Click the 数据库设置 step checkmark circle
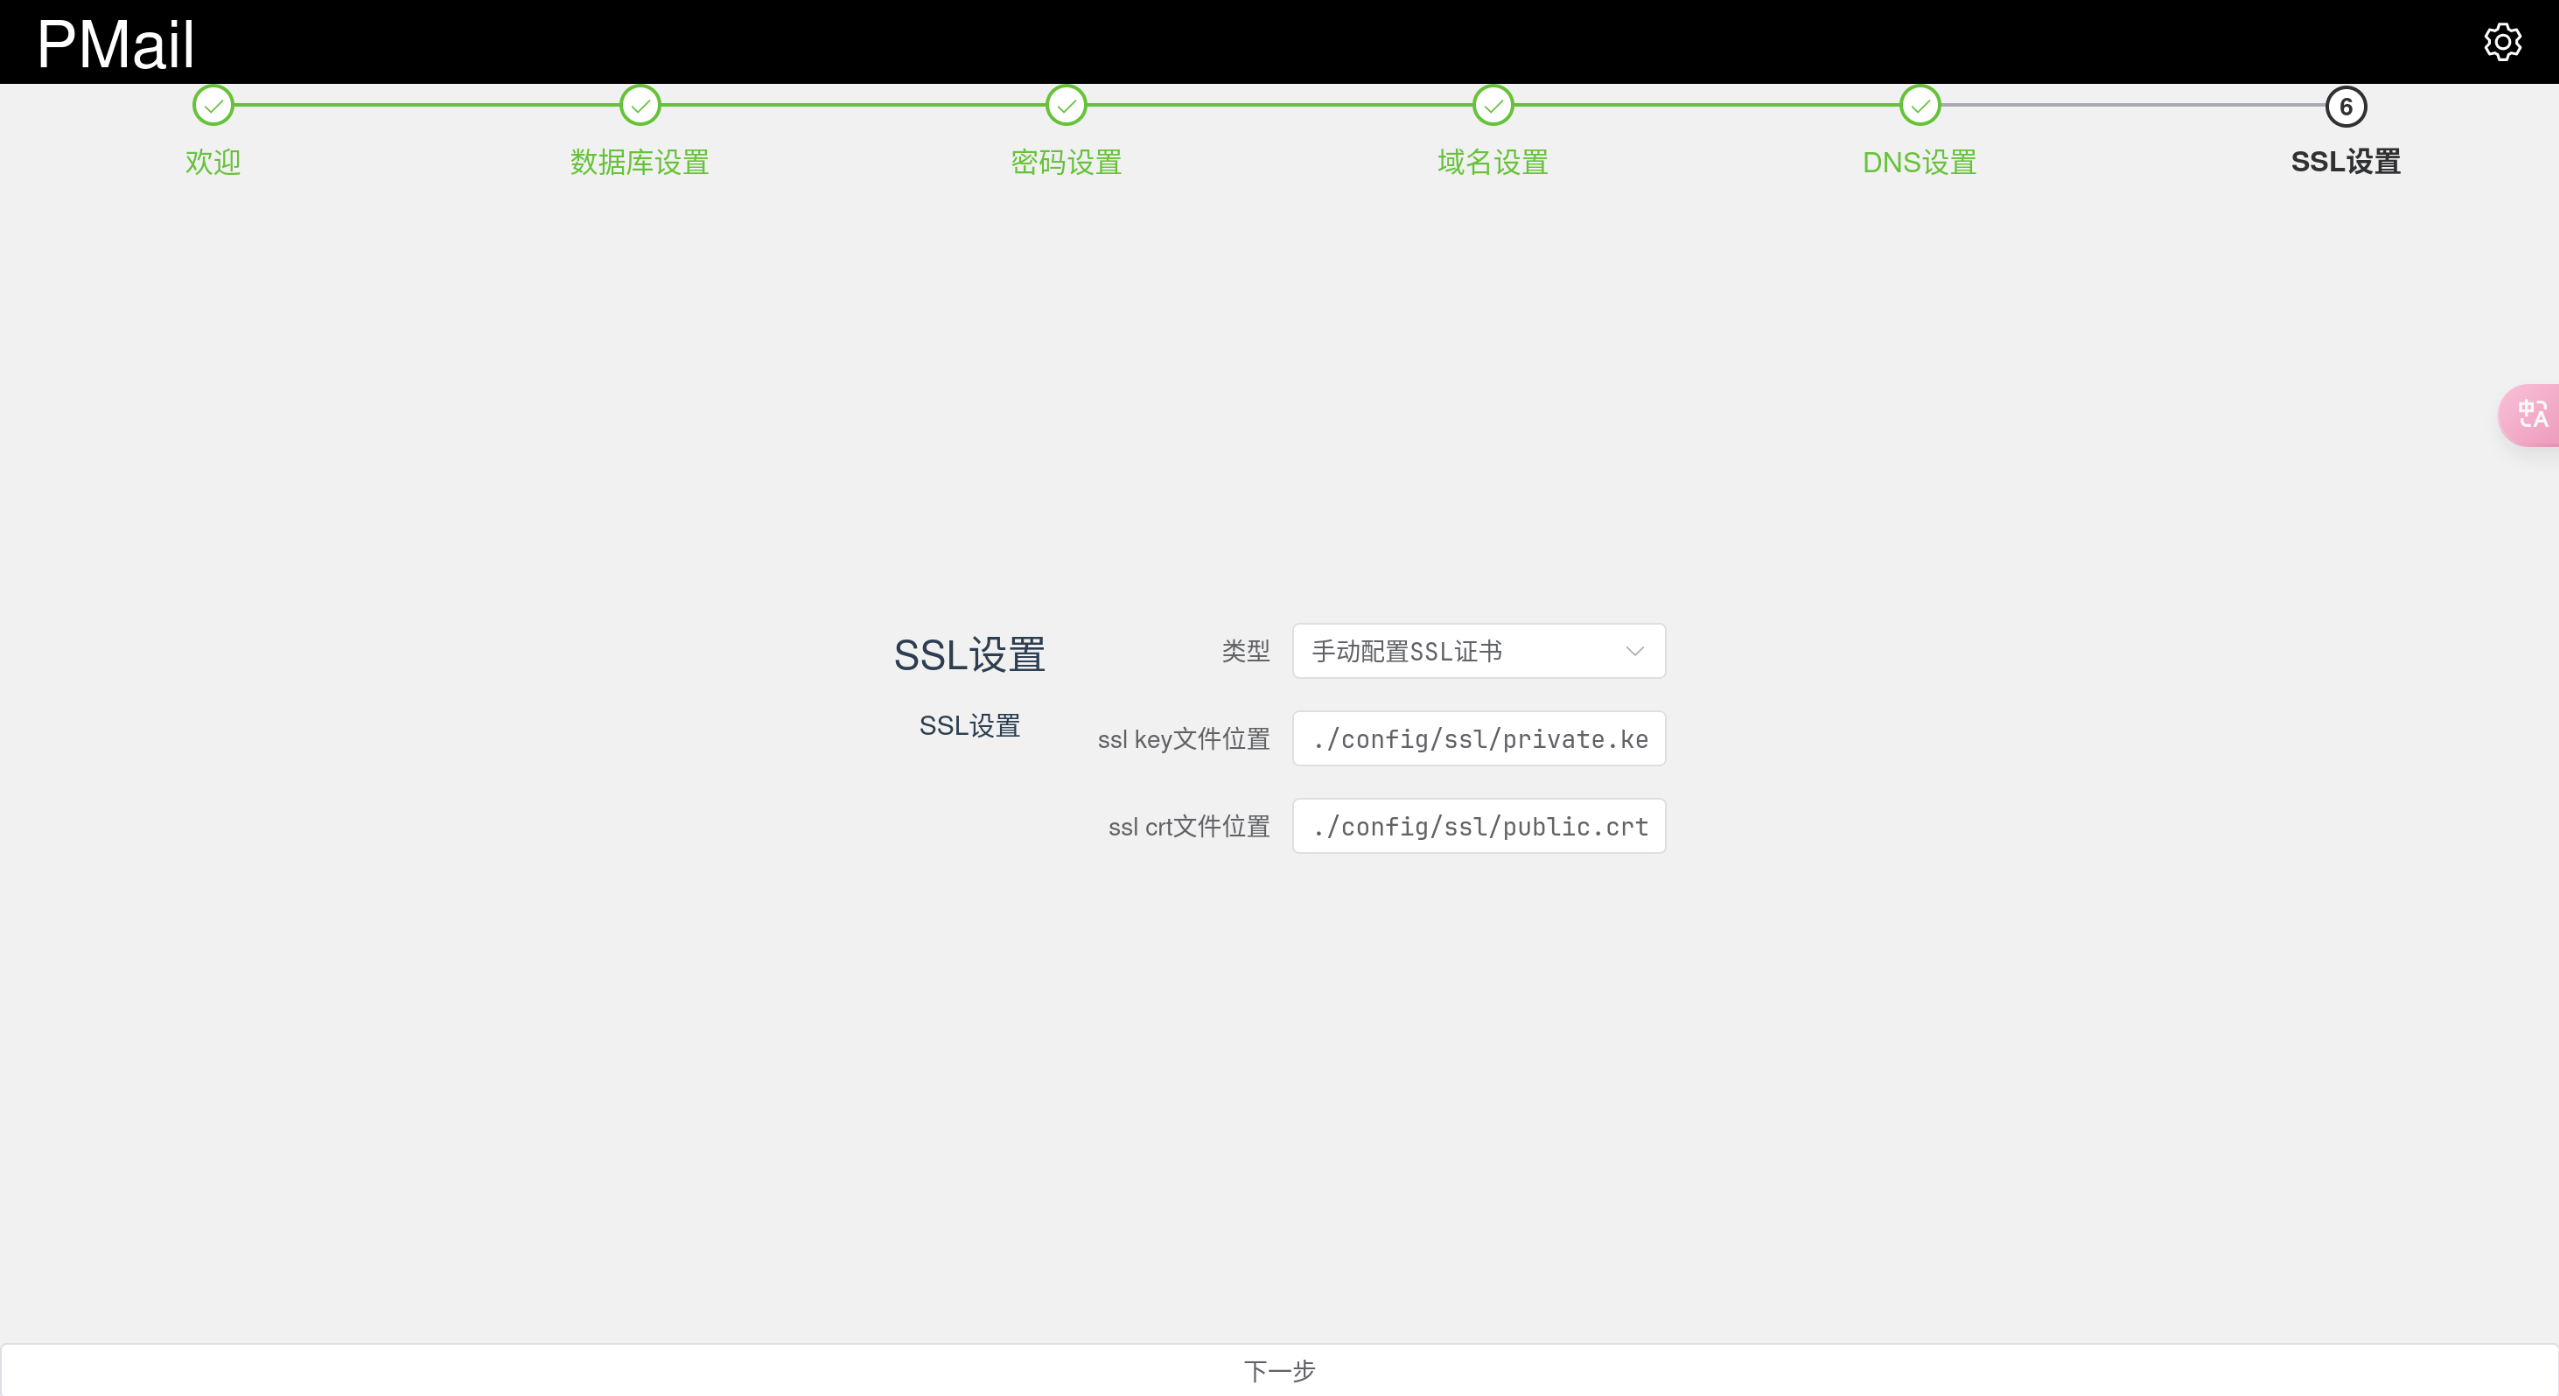 [x=640, y=105]
